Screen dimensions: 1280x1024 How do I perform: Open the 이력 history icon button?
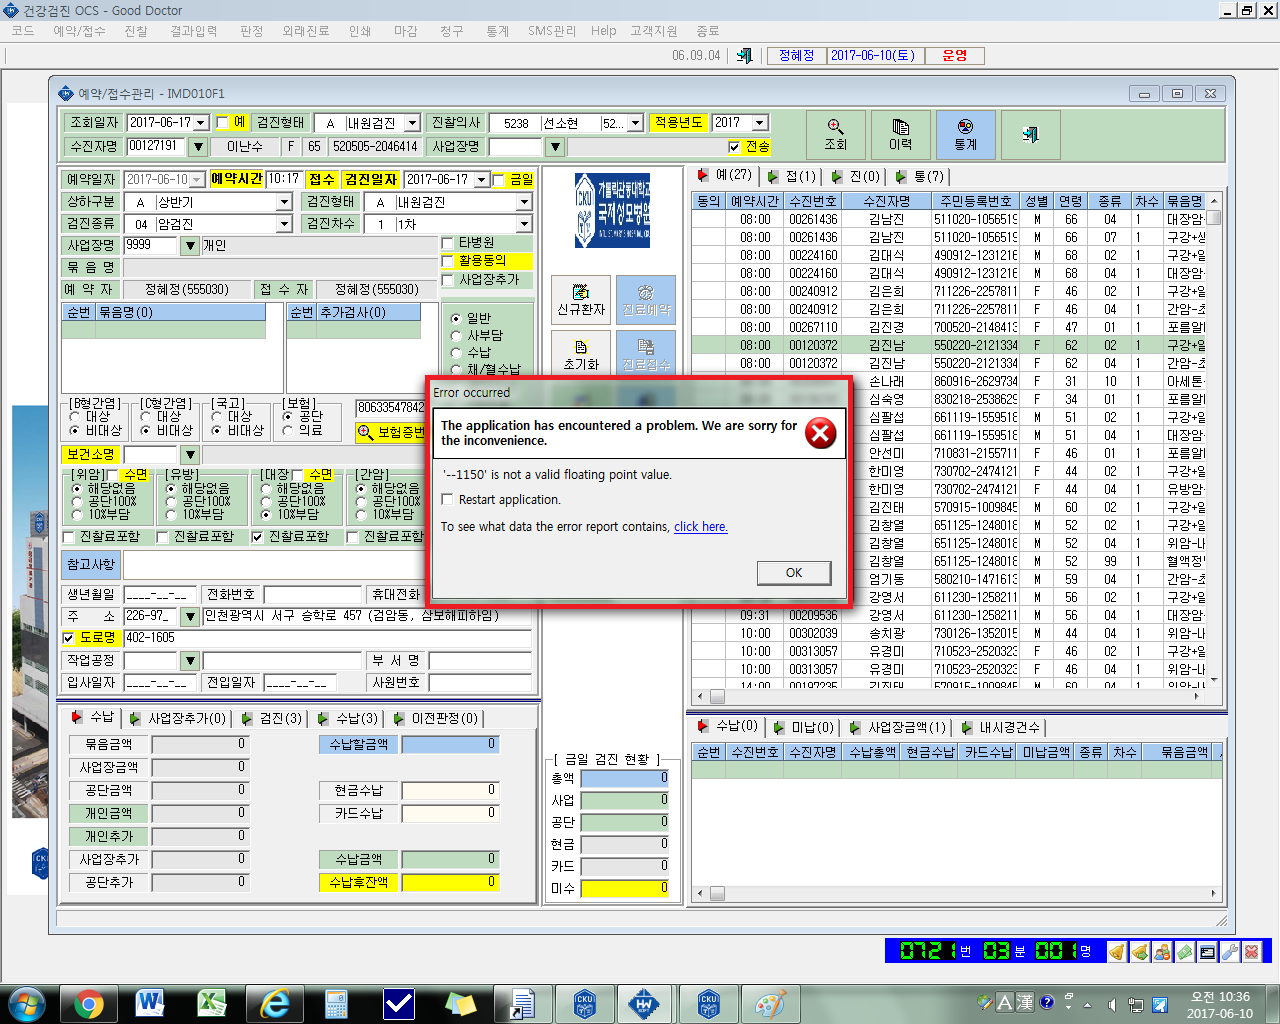[900, 134]
